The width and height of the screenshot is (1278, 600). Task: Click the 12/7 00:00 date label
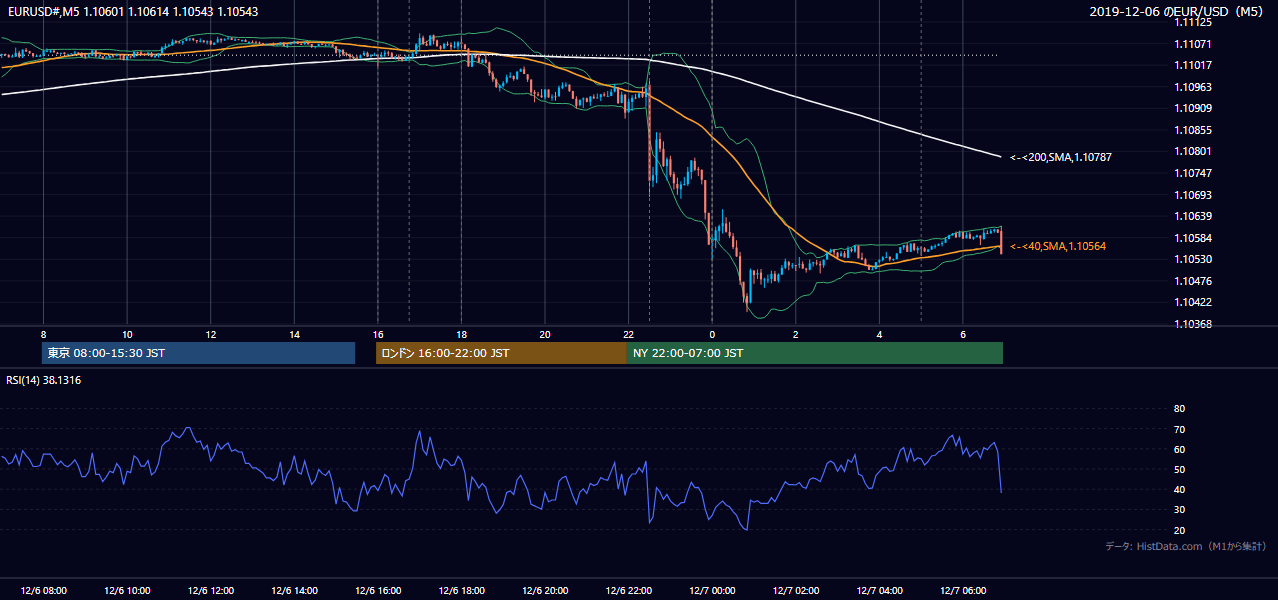[x=712, y=591]
